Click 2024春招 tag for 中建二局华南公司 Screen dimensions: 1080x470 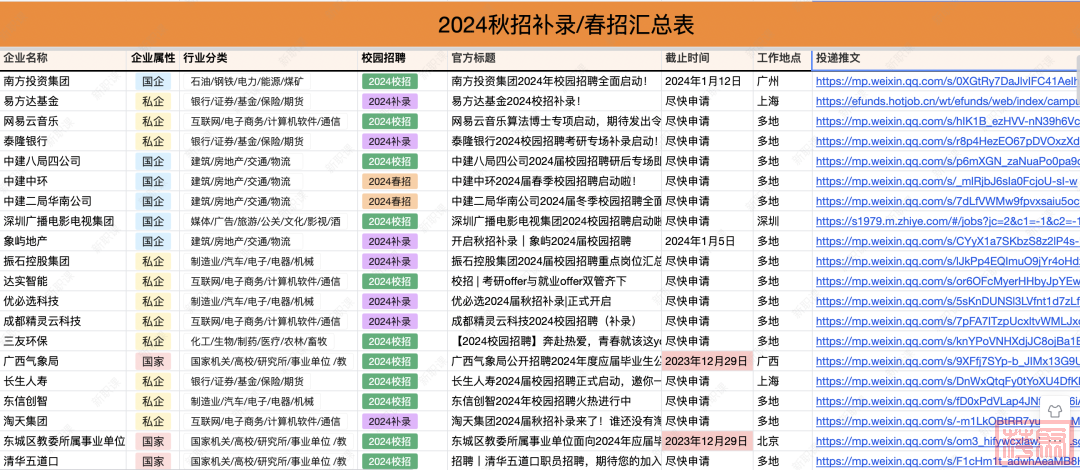click(x=390, y=201)
